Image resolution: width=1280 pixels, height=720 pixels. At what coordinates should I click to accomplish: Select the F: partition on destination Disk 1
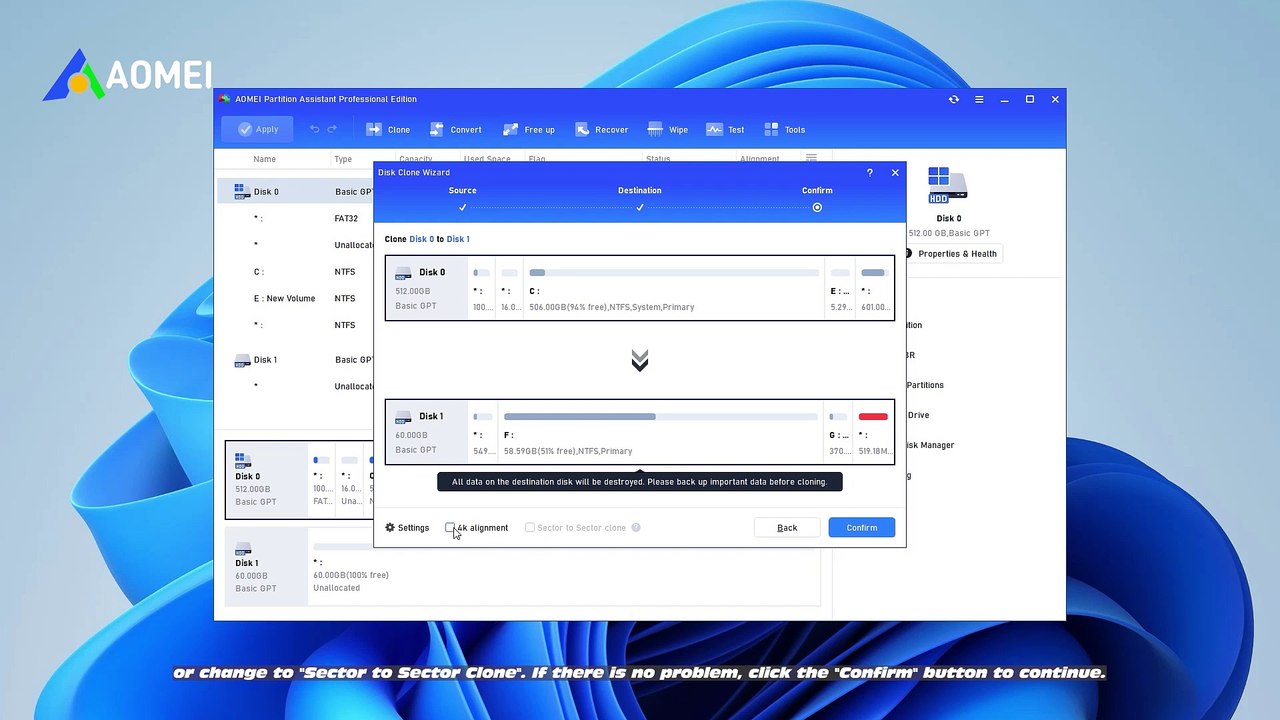coord(660,432)
